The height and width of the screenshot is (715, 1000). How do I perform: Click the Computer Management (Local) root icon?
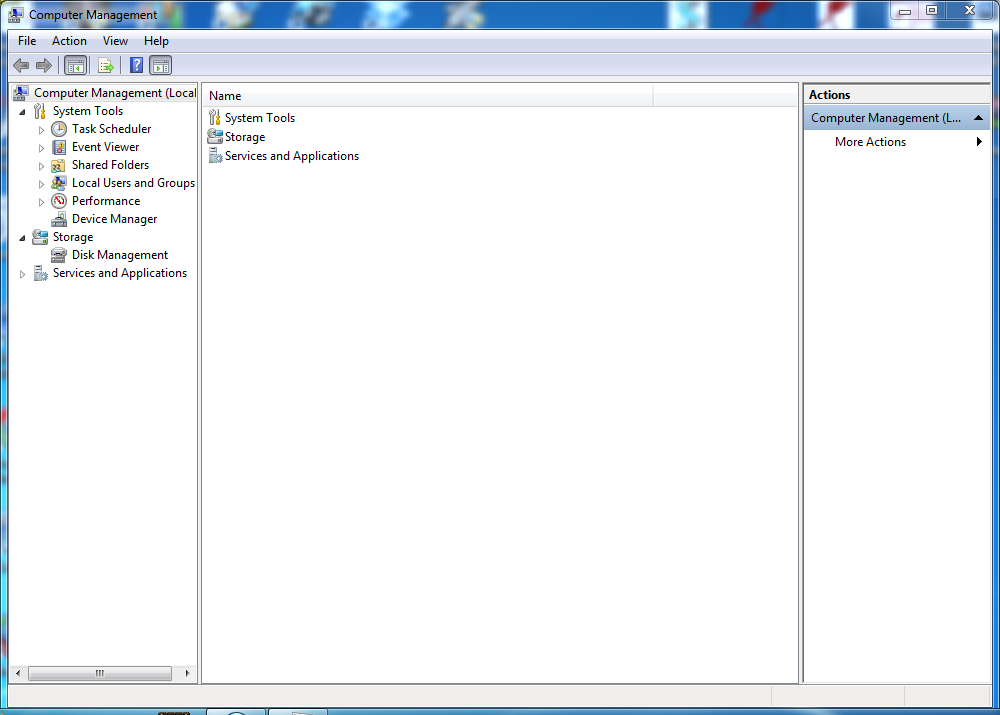point(20,93)
